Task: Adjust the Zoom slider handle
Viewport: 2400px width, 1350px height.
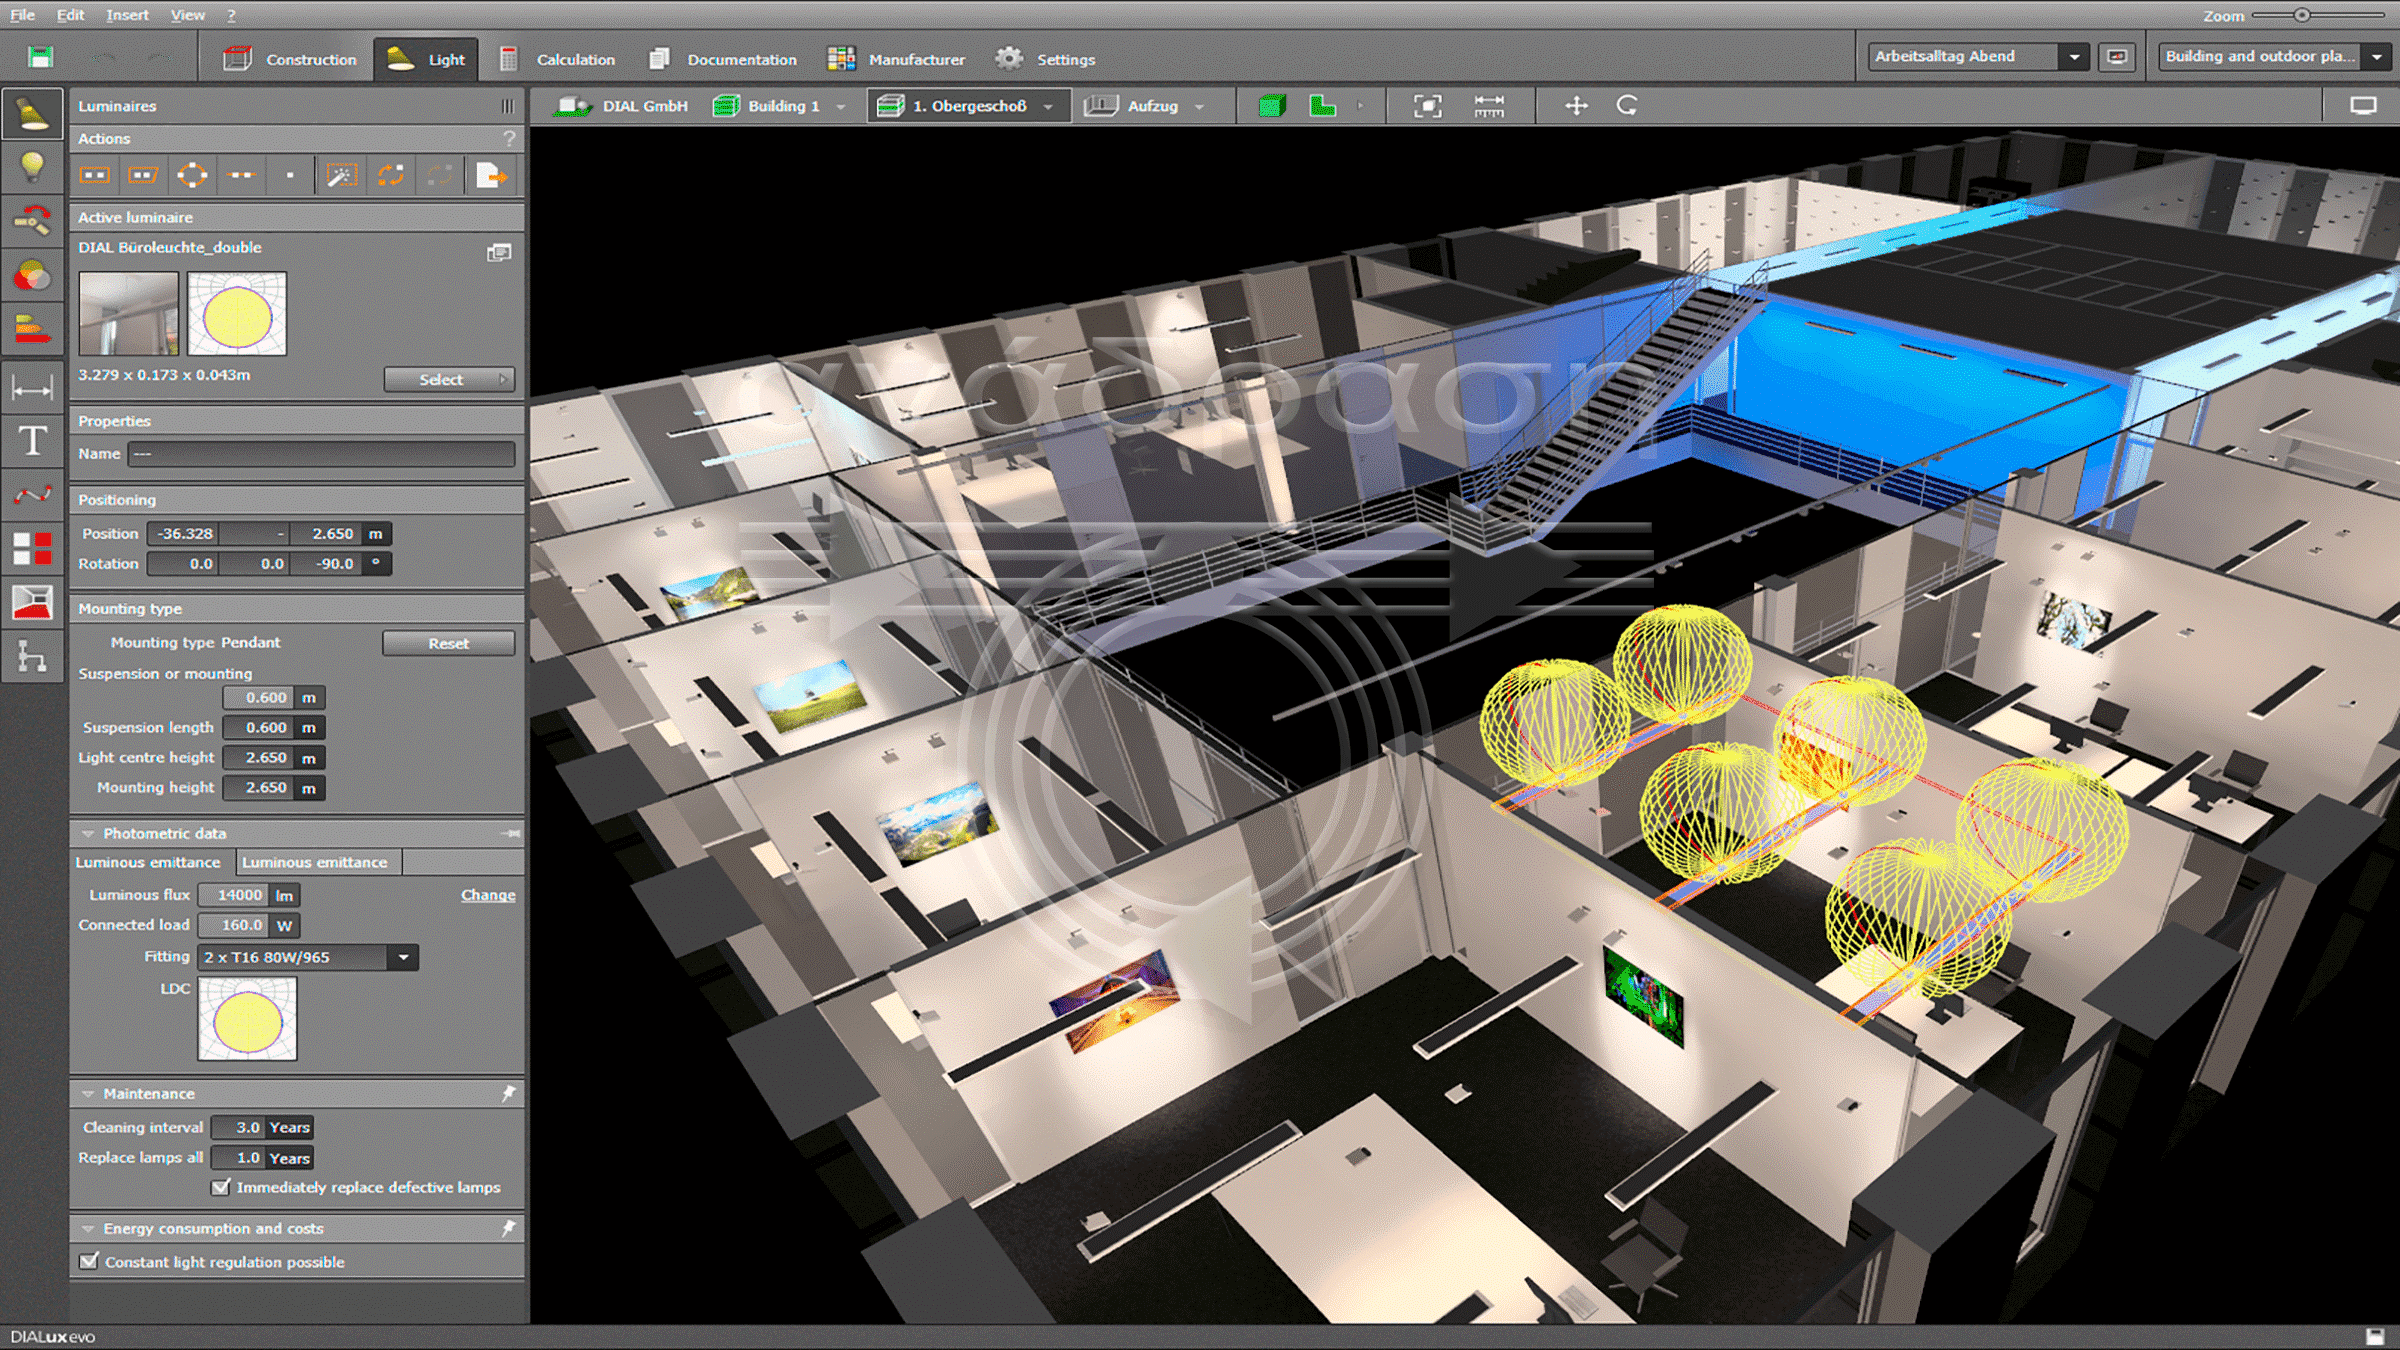Action: click(2301, 15)
